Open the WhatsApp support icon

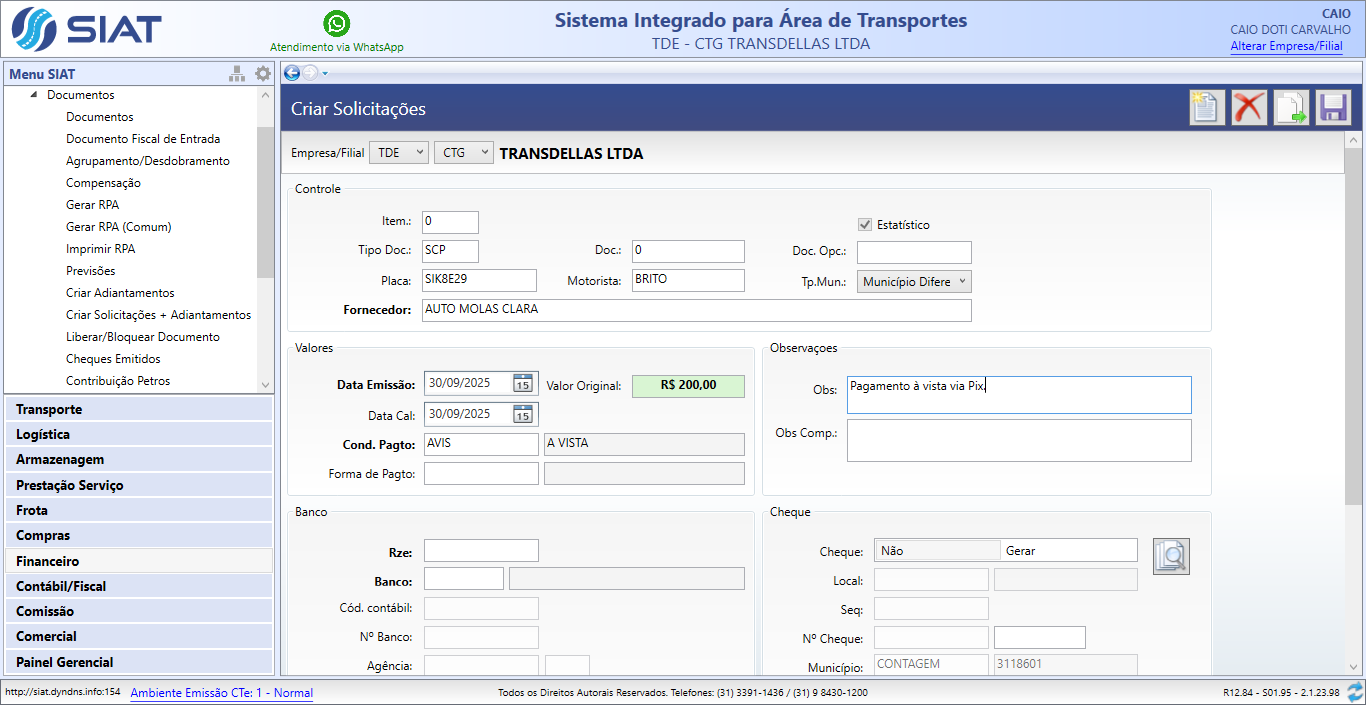[x=337, y=23]
